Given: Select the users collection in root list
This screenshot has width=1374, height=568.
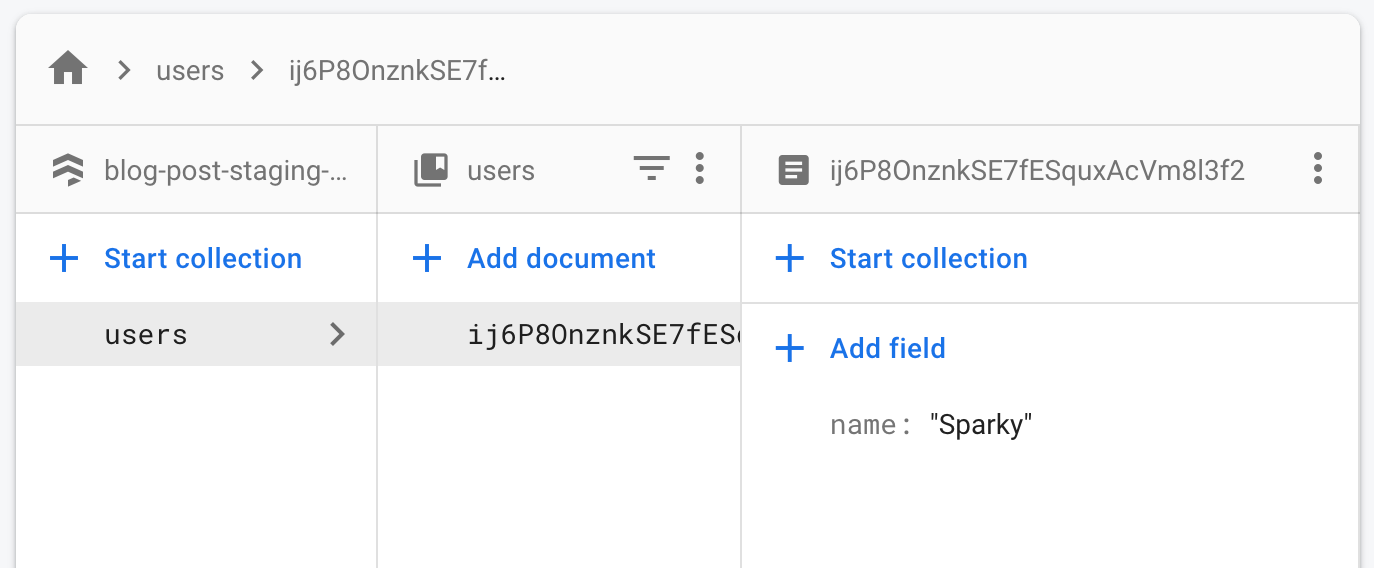Looking at the screenshot, I should [x=196, y=334].
